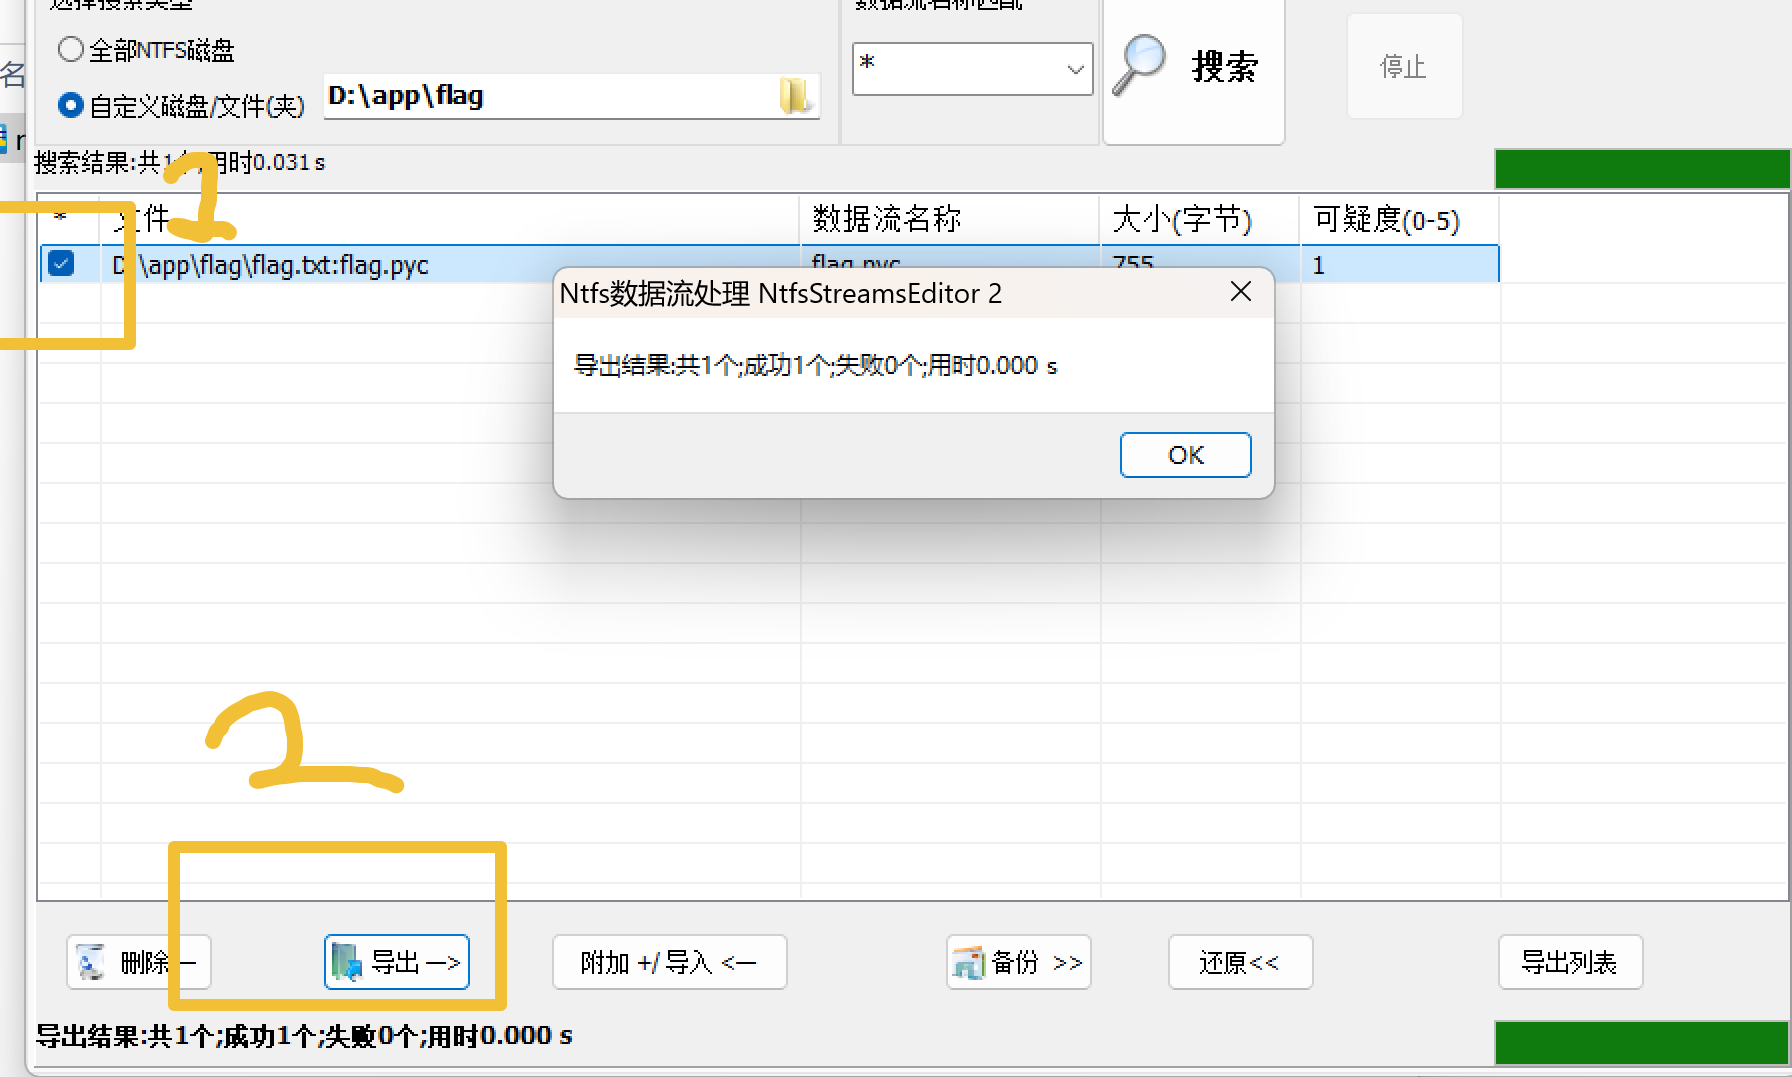The width and height of the screenshot is (1792, 1077).
Task: Click the 停止 stop button
Action: pyautogui.click(x=1403, y=67)
